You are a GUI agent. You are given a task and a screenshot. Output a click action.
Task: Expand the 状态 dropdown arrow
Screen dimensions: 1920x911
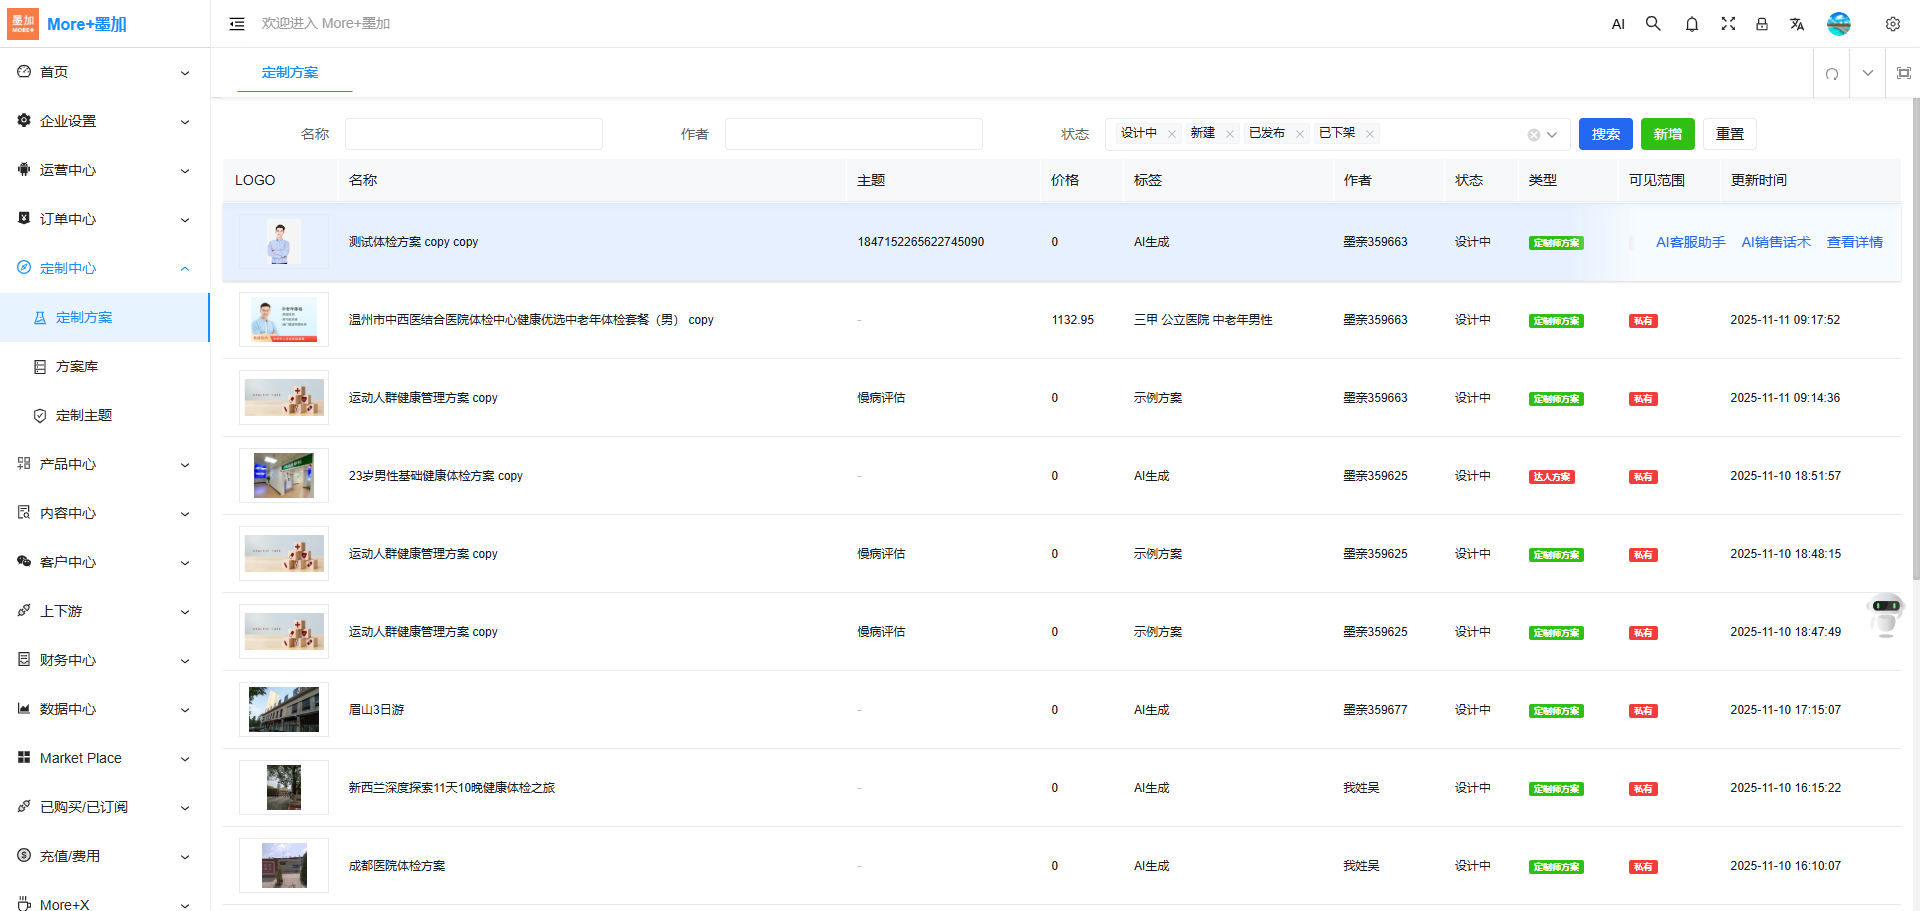[1552, 135]
